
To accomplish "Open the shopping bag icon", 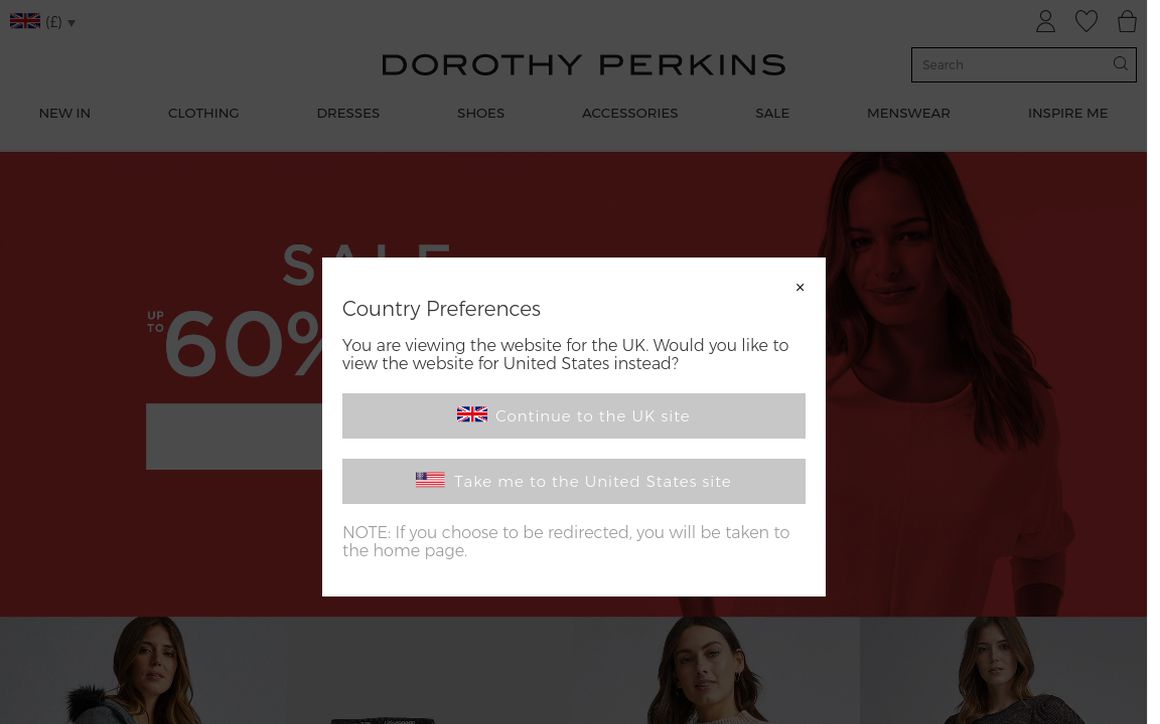I will (x=1127, y=21).
